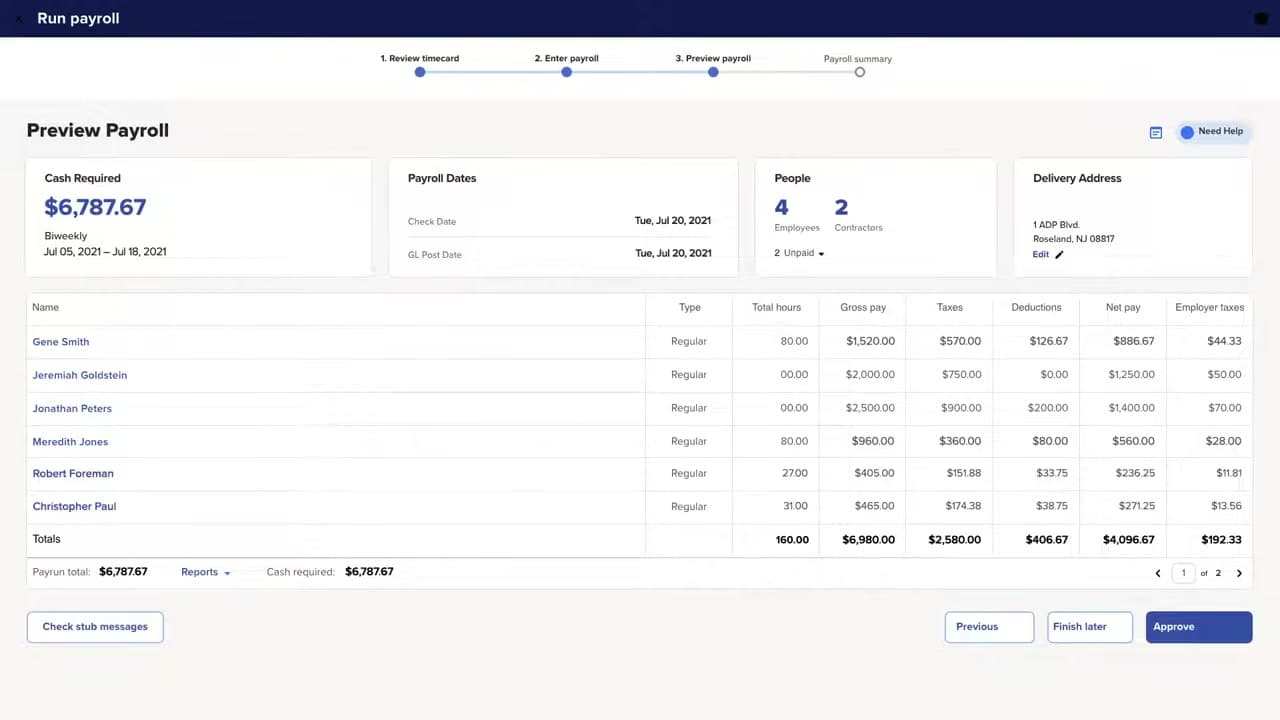Select the Payroll summary step marker
The height and width of the screenshot is (720, 1280).
pos(859,72)
